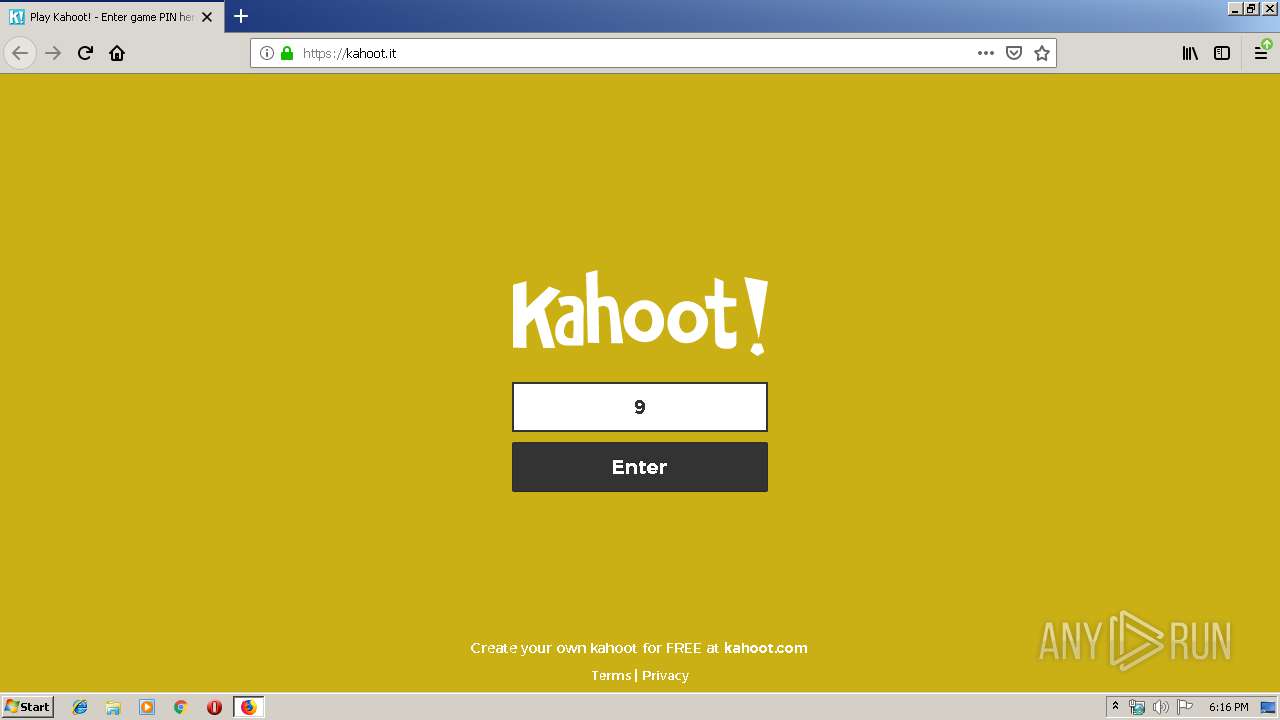Click the Kahoot! logo
Image resolution: width=1280 pixels, height=720 pixels.
[640, 312]
